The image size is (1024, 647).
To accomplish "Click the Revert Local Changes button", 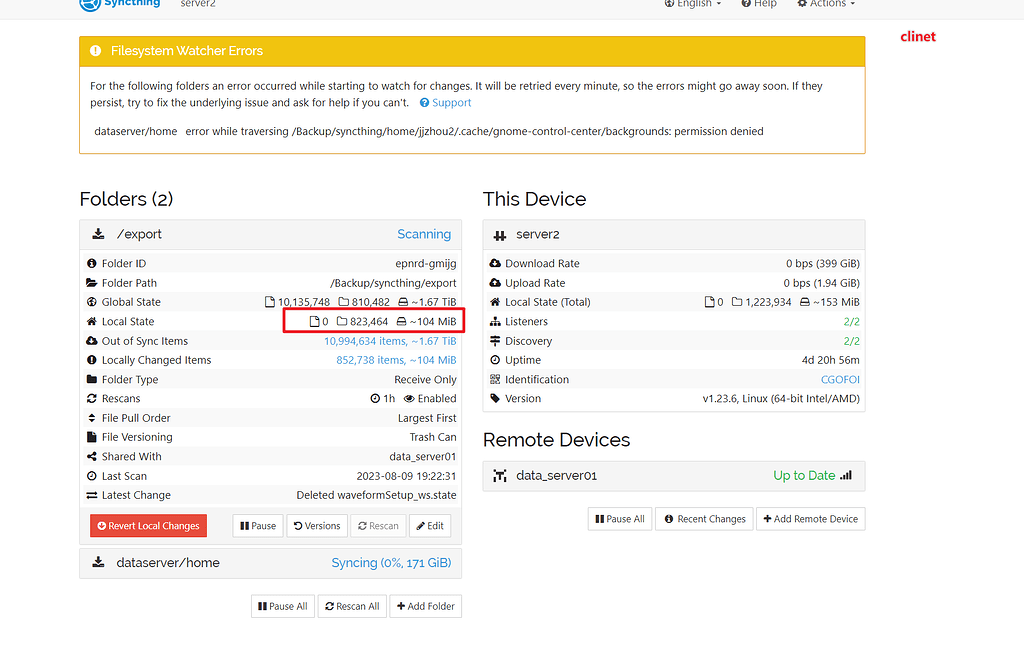I will (x=148, y=525).
